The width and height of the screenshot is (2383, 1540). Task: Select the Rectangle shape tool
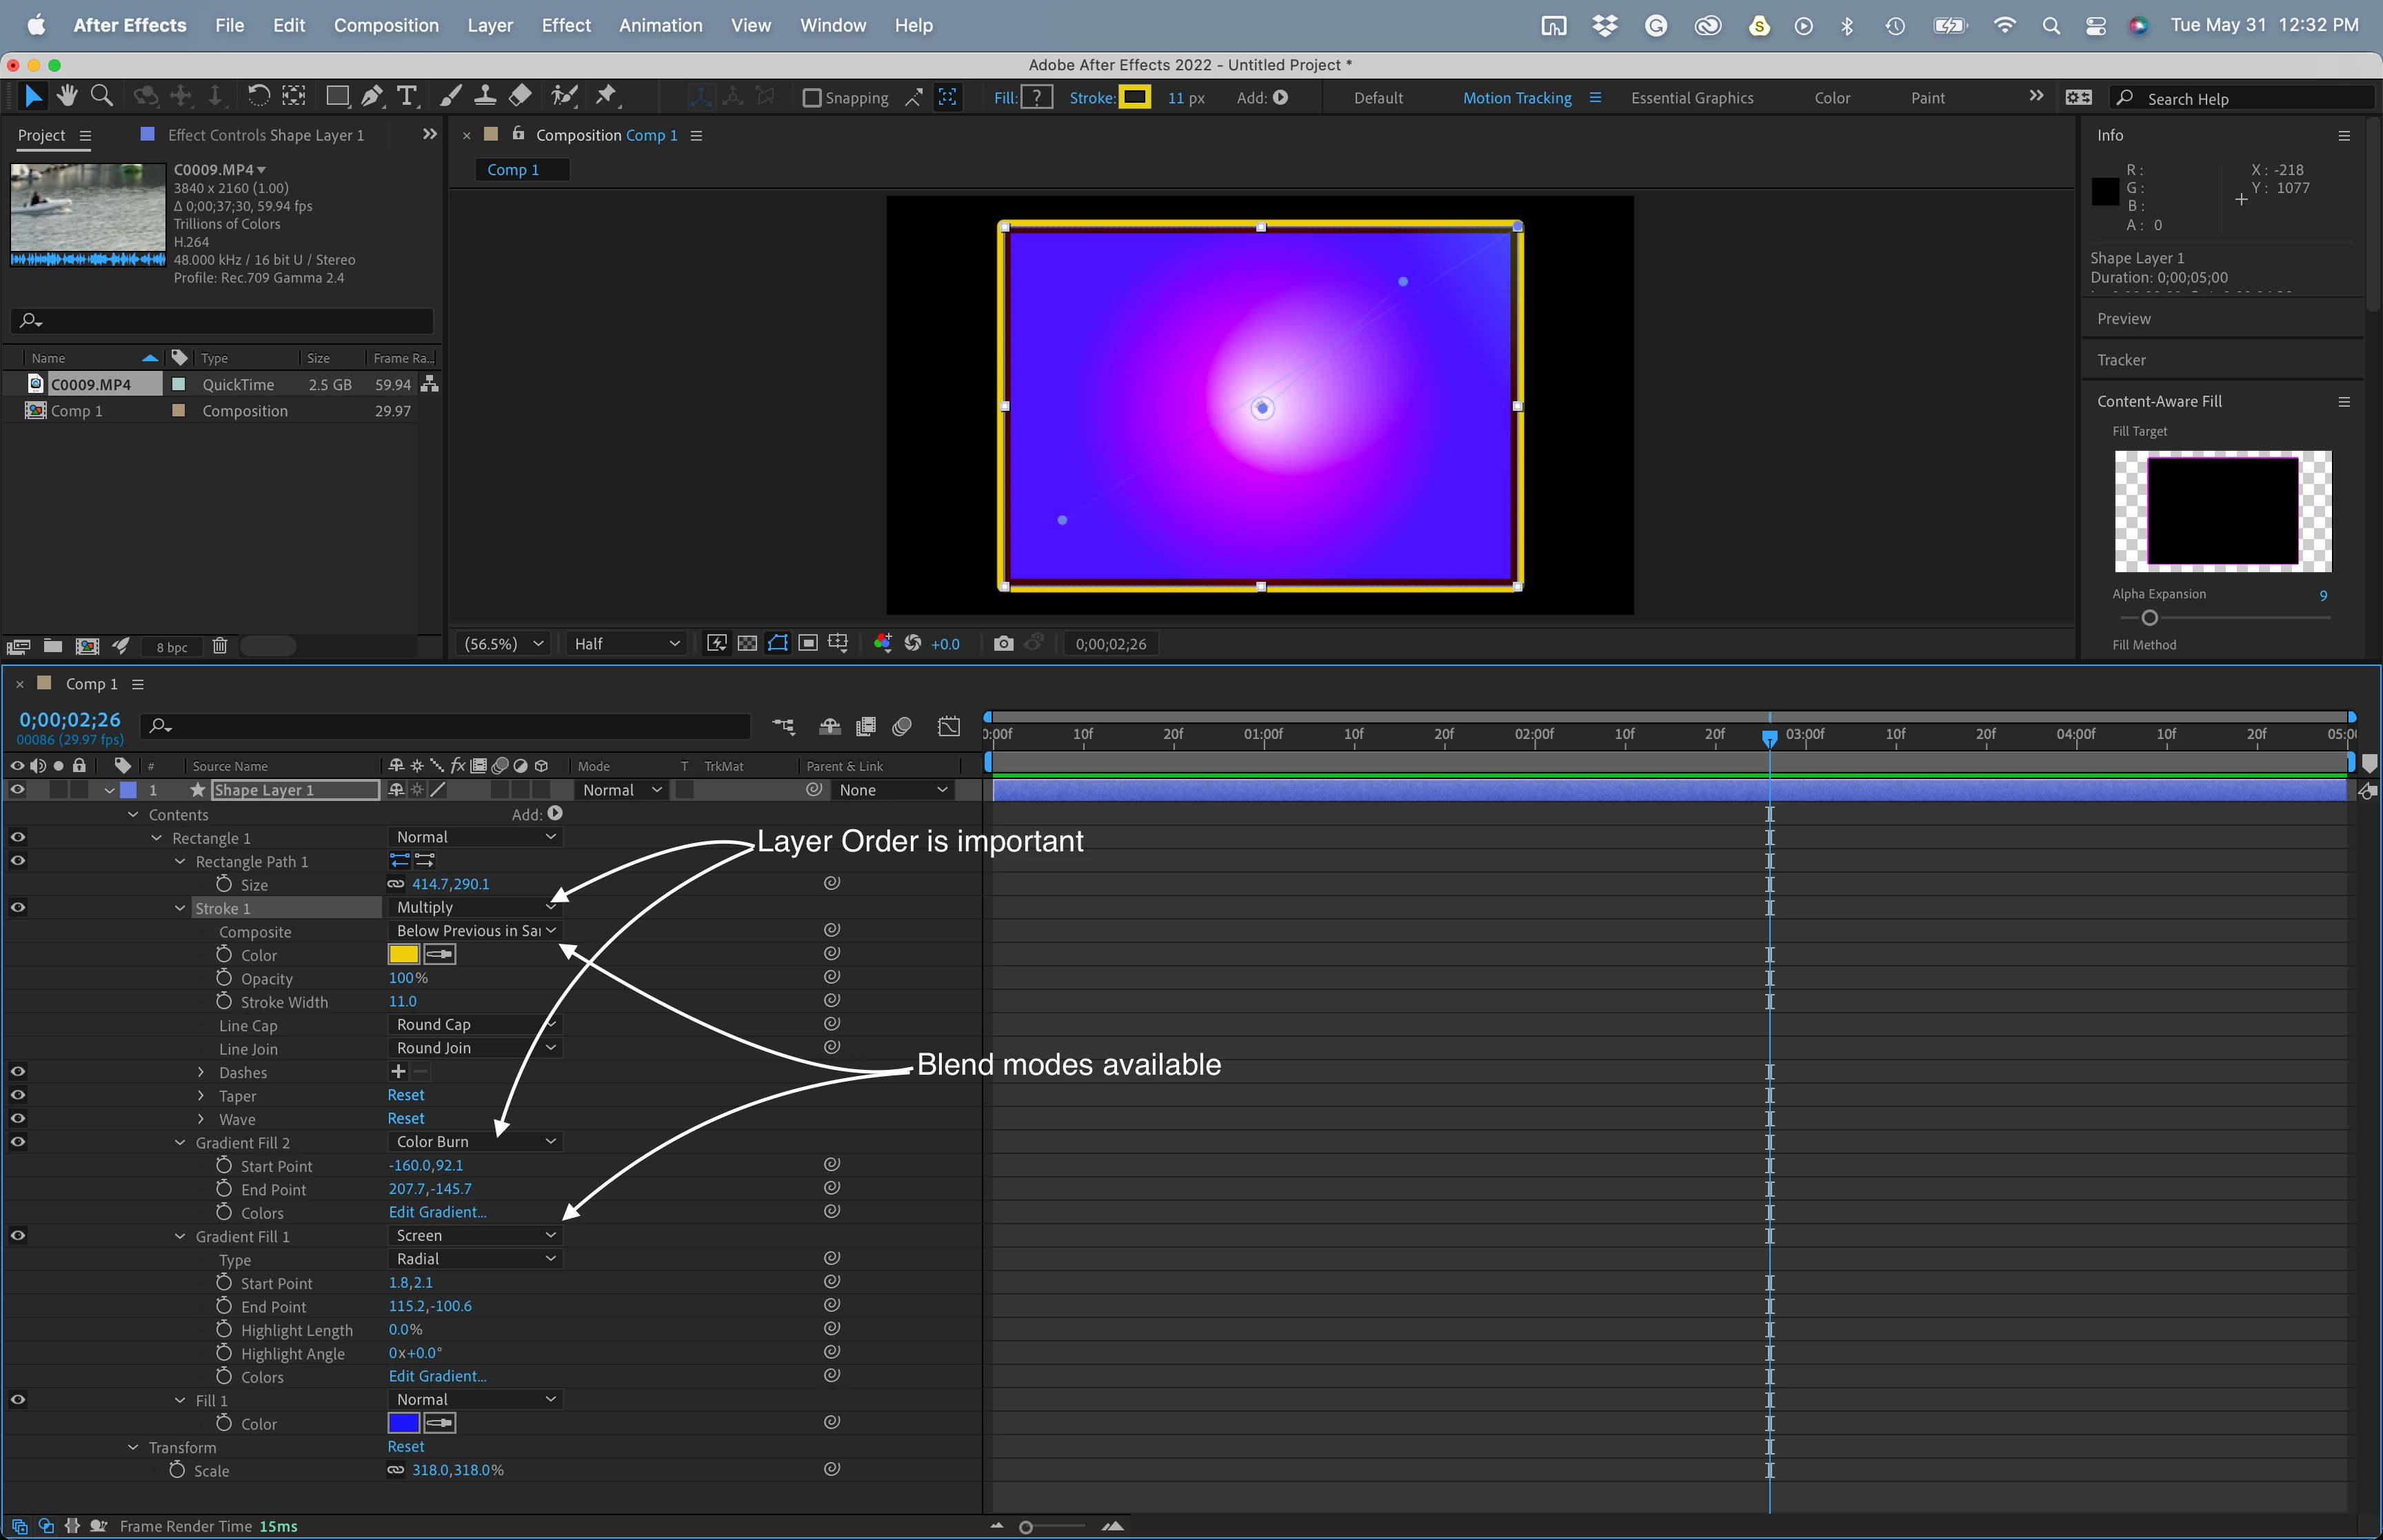(337, 96)
